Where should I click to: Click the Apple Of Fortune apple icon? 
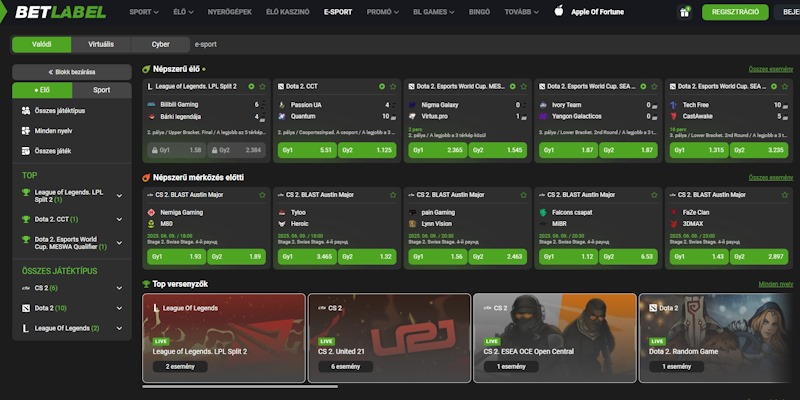click(559, 11)
